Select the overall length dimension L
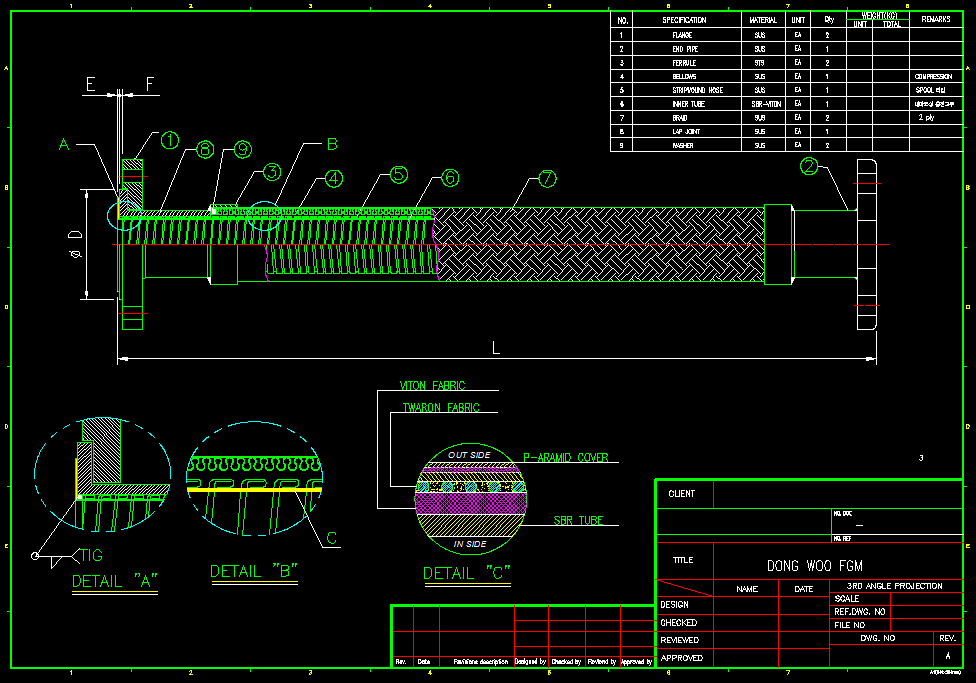Viewport: 976px width, 683px height. pos(496,347)
